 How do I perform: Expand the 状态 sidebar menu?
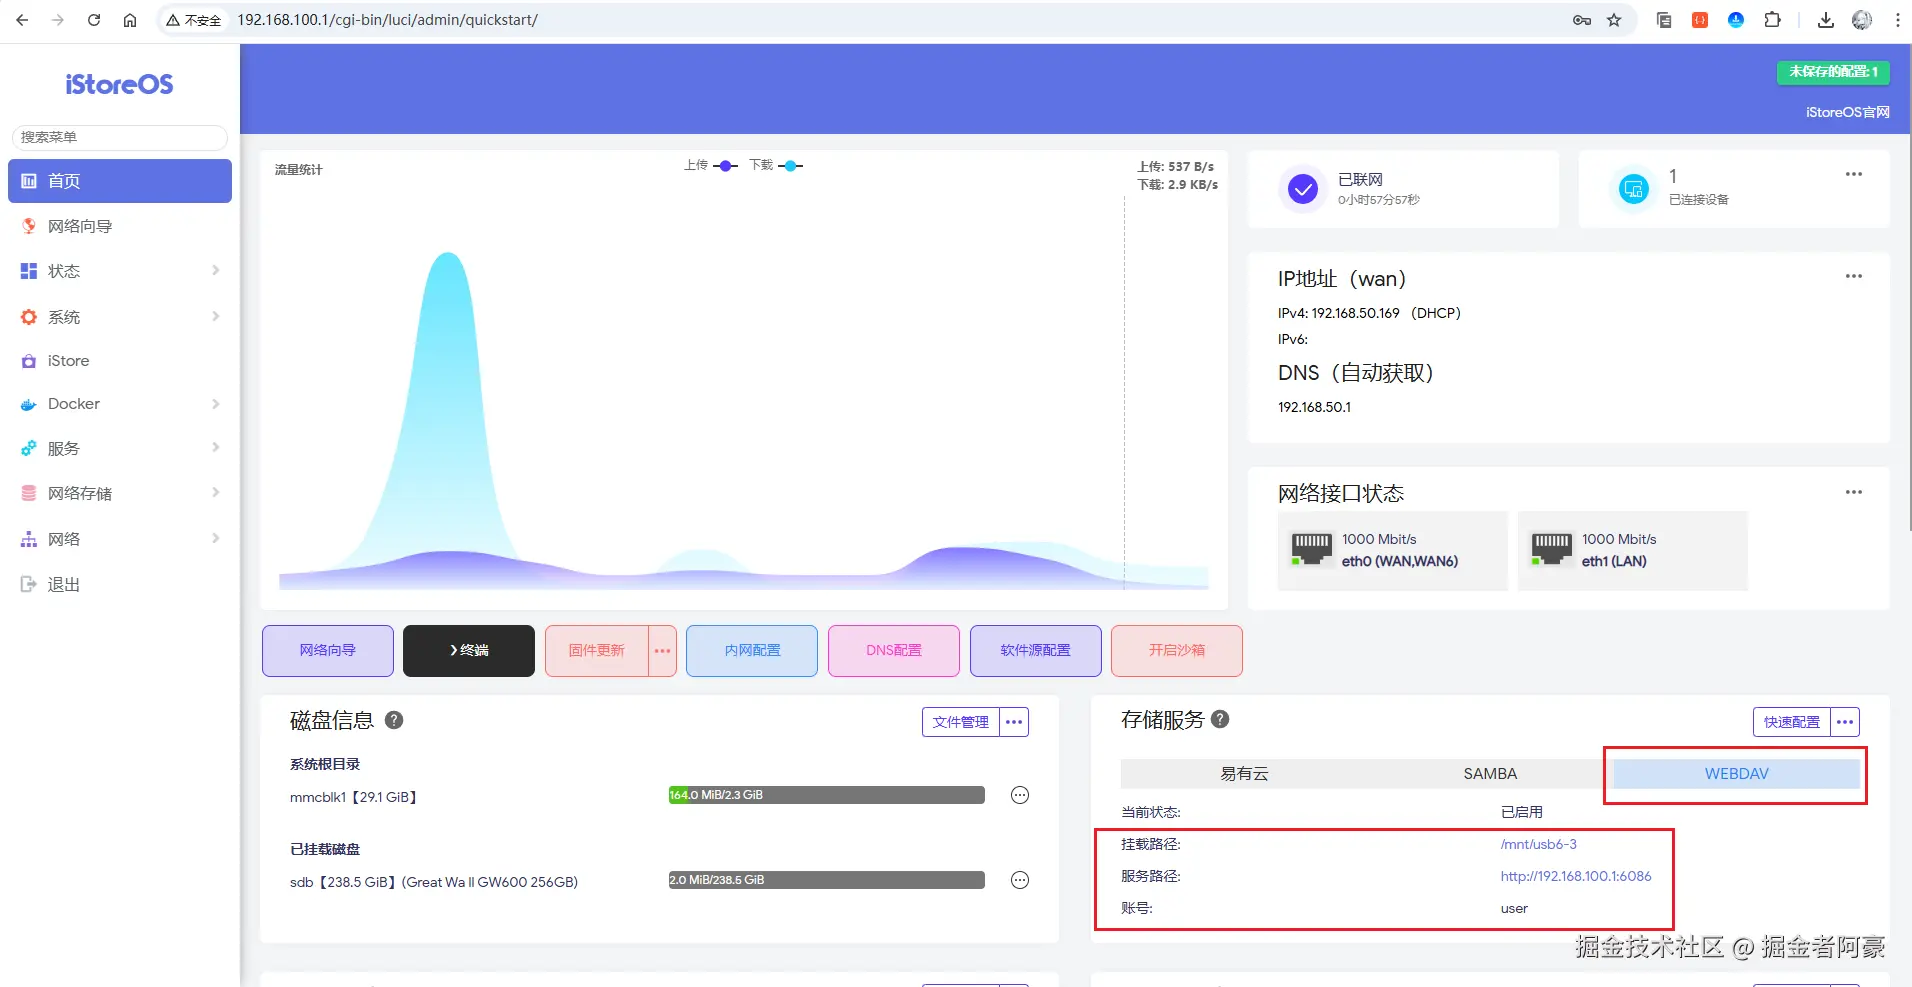point(120,271)
